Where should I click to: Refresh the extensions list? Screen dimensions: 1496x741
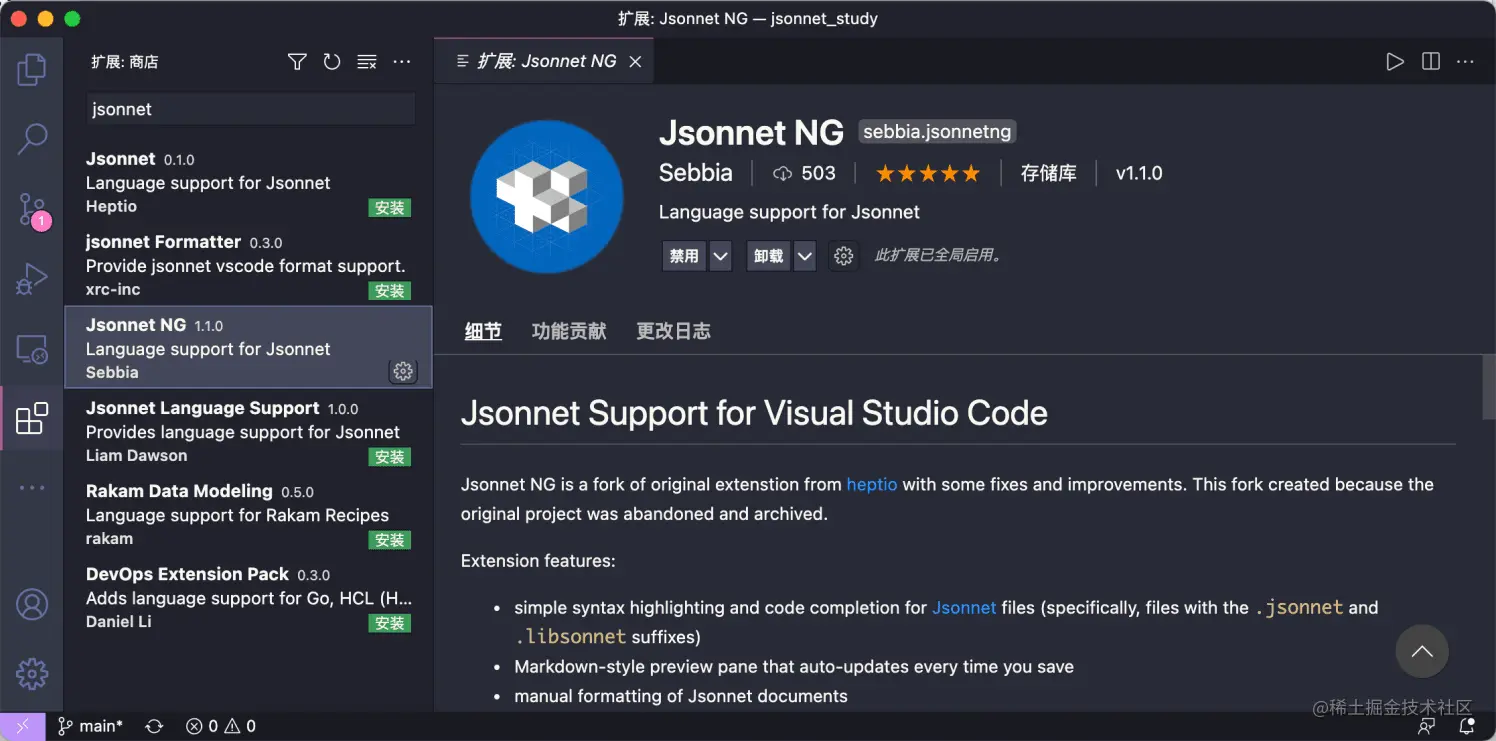tap(332, 61)
